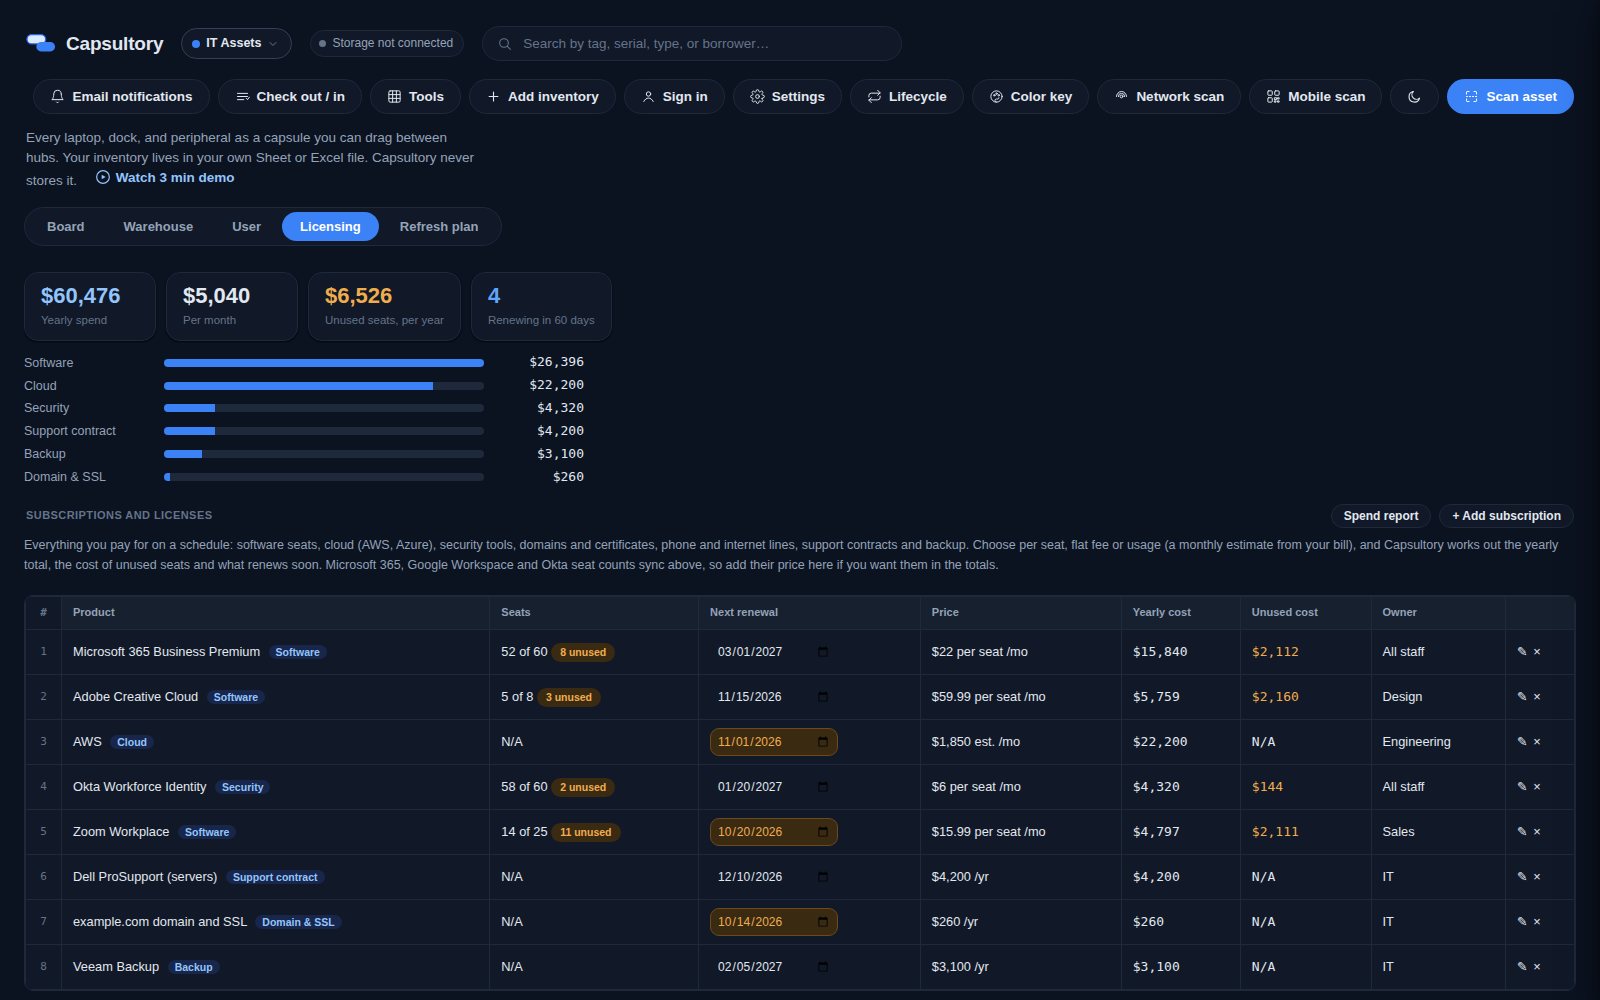Click the Storage not connected status pill
This screenshot has height=1000, width=1600.
pyautogui.click(x=386, y=43)
